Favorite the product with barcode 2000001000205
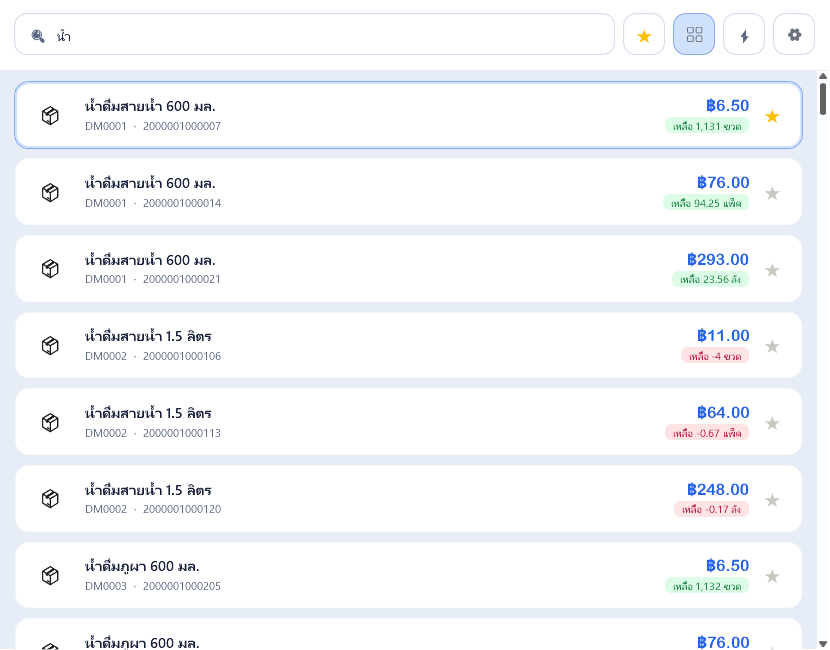The image size is (830, 650). click(x=772, y=576)
